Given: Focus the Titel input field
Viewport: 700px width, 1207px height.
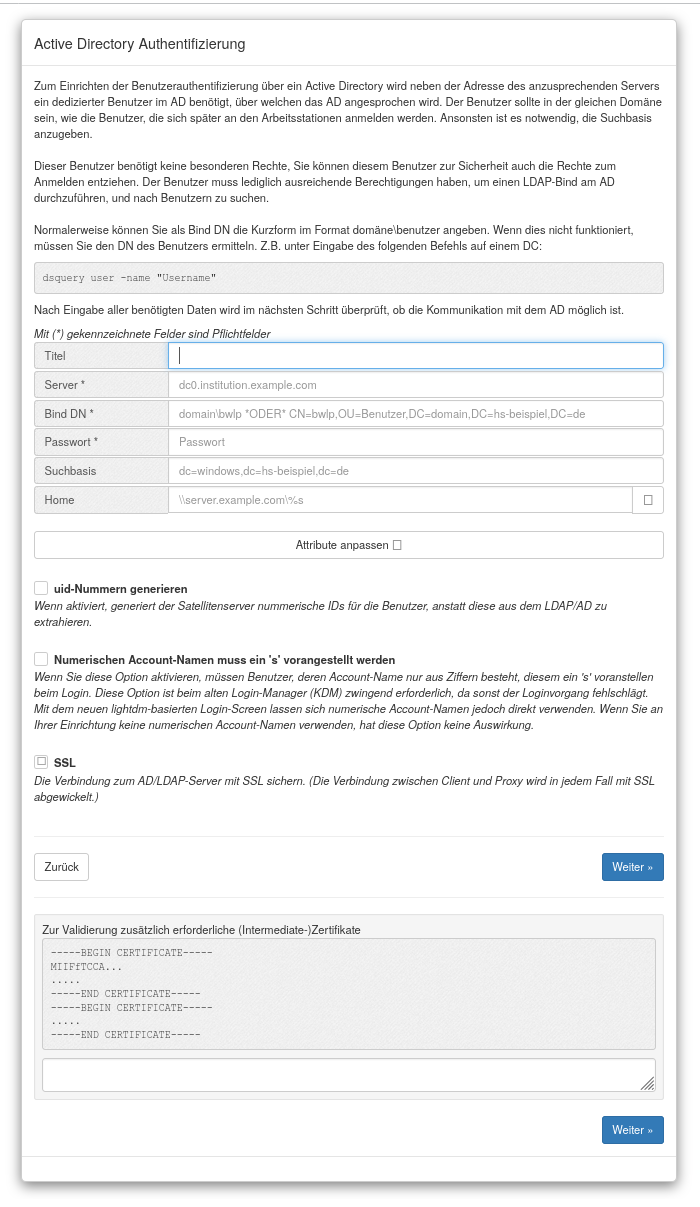Looking at the screenshot, I should pyautogui.click(x=415, y=356).
